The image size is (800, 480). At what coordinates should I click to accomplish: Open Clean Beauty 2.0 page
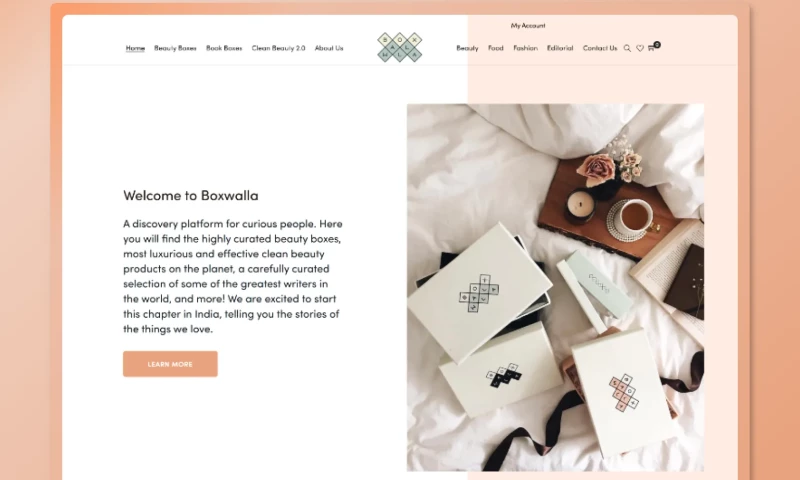[x=278, y=48]
